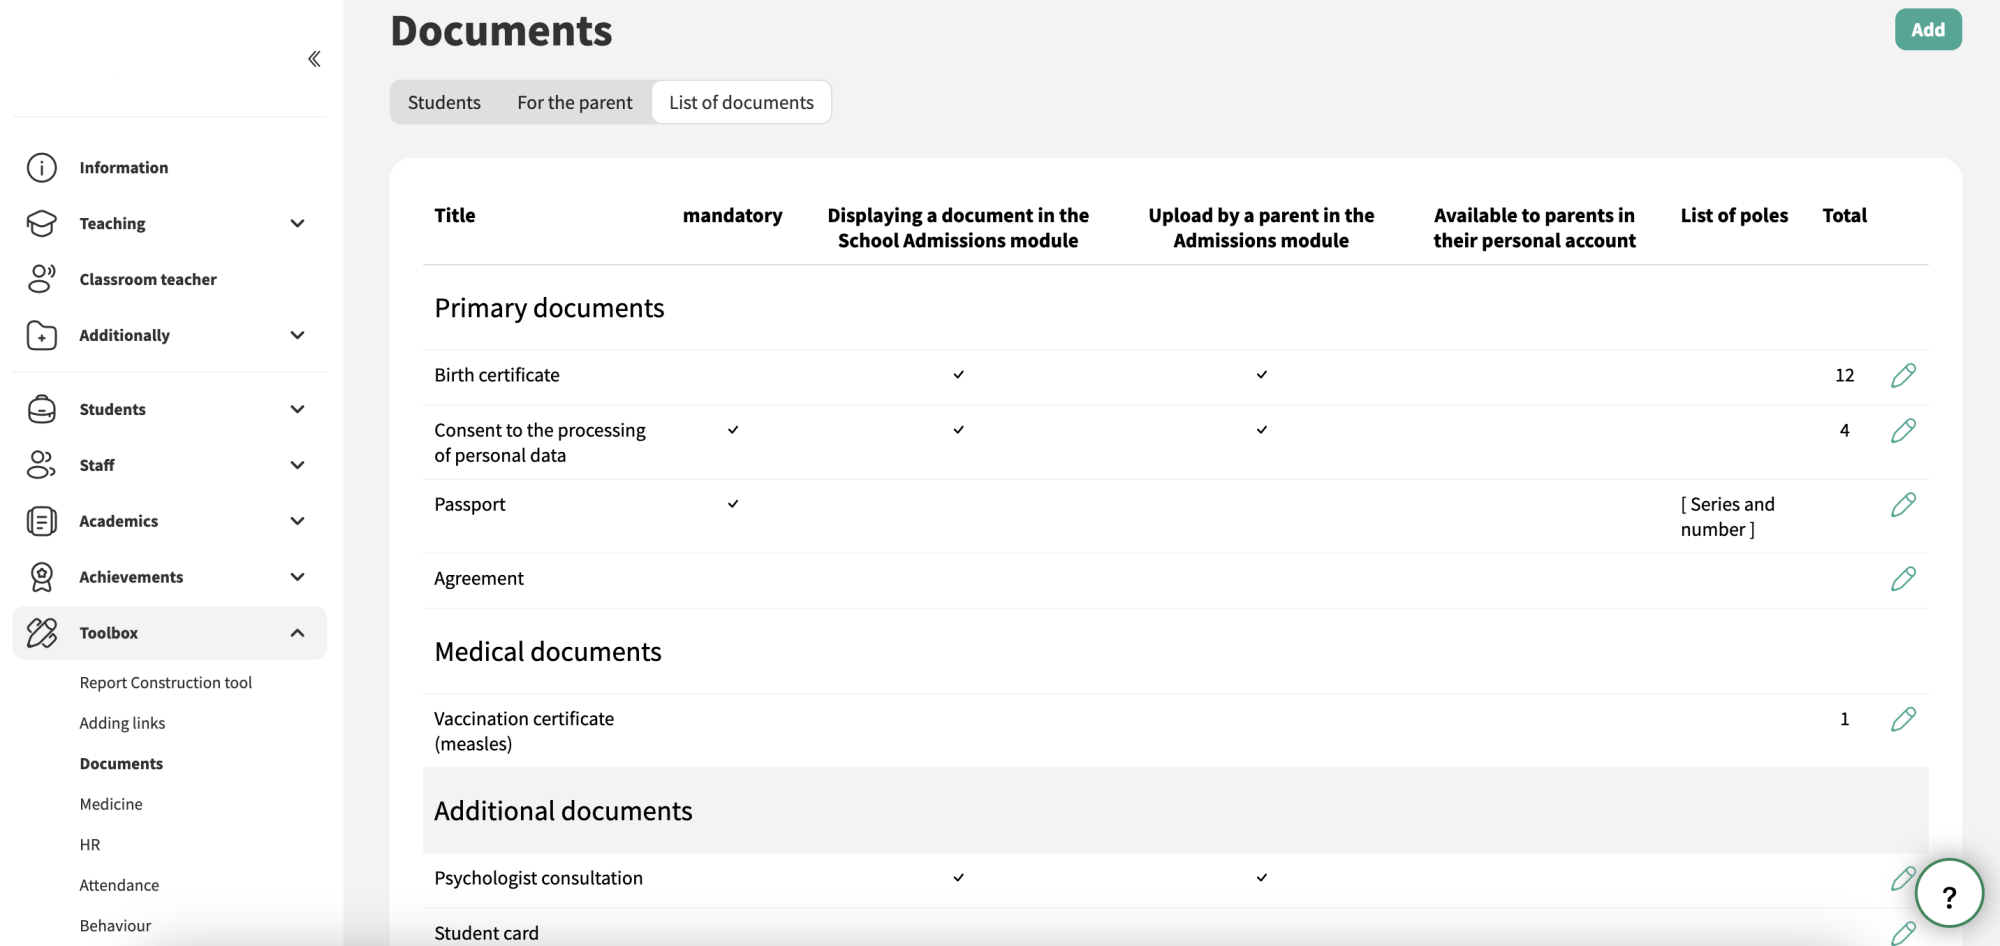
Task: Click the Teaching graduation cap icon
Action: click(42, 223)
